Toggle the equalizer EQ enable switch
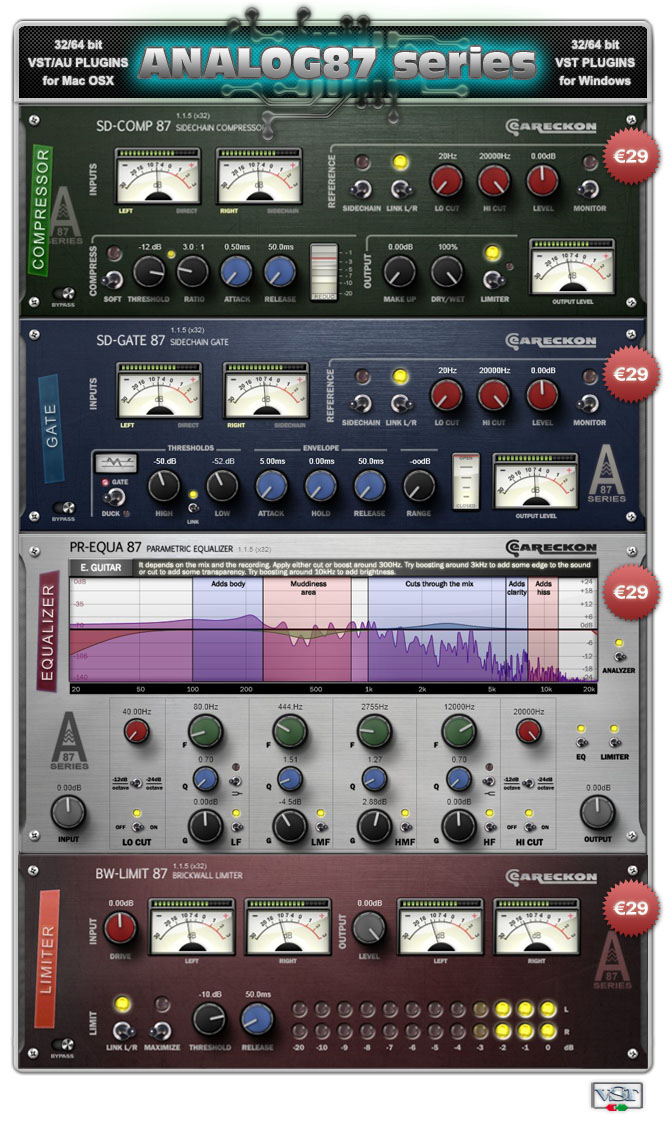 (581, 743)
